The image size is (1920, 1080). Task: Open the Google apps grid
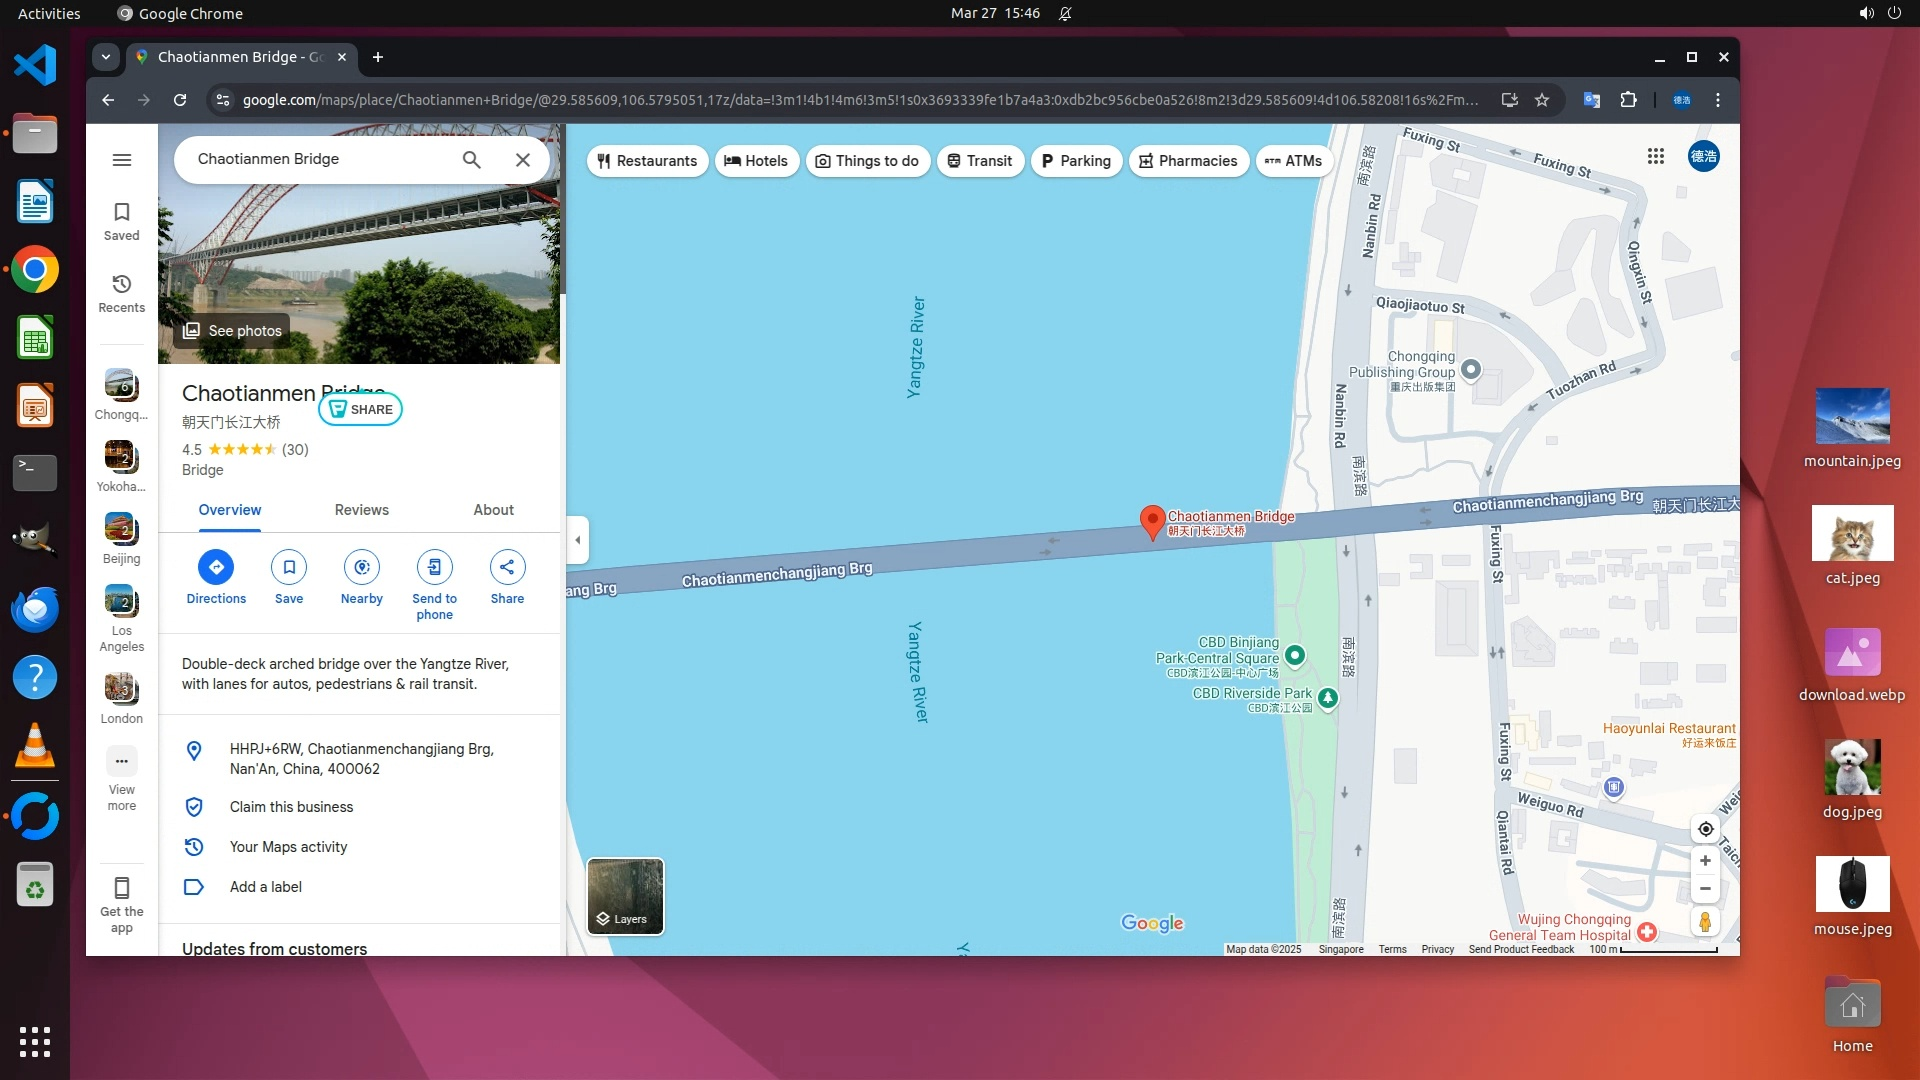click(1656, 157)
